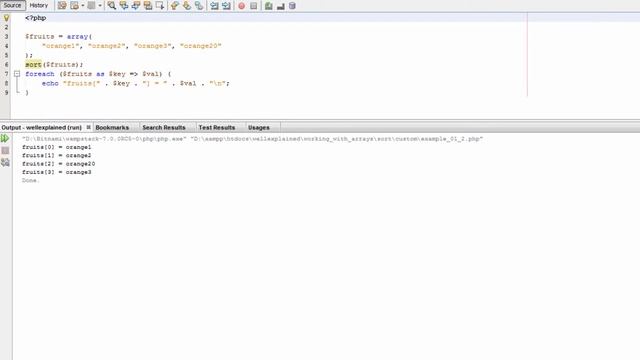This screenshot has height=360, width=640.
Task: Click line number 6 in the gutter
Action: [6, 64]
